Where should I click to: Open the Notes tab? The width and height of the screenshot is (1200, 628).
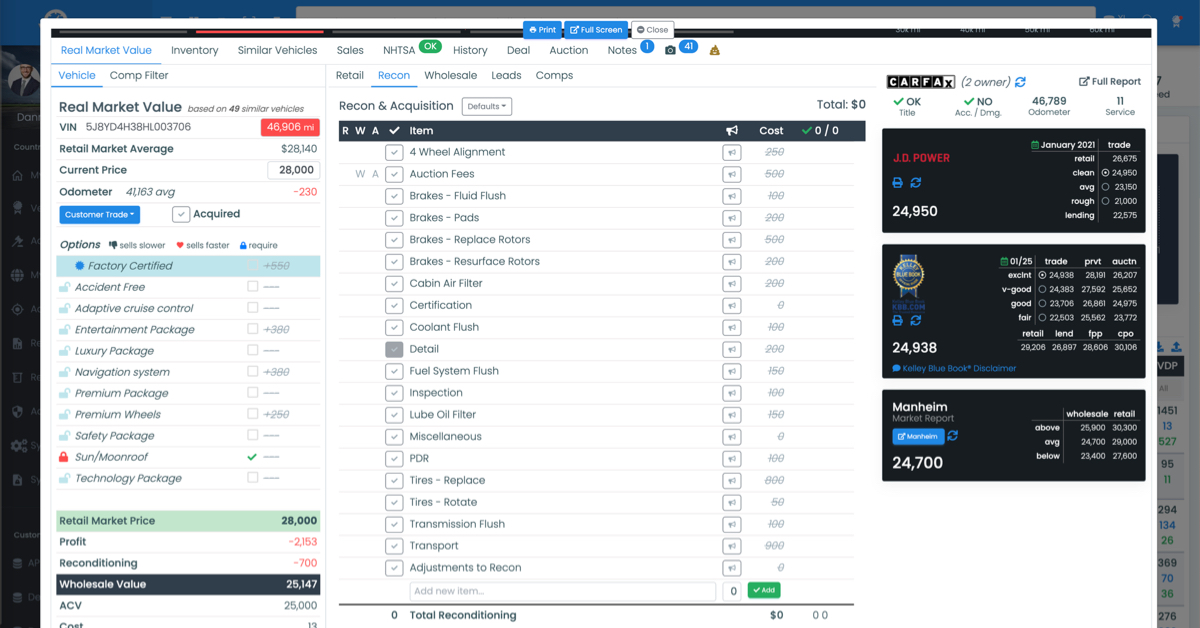click(x=622, y=50)
